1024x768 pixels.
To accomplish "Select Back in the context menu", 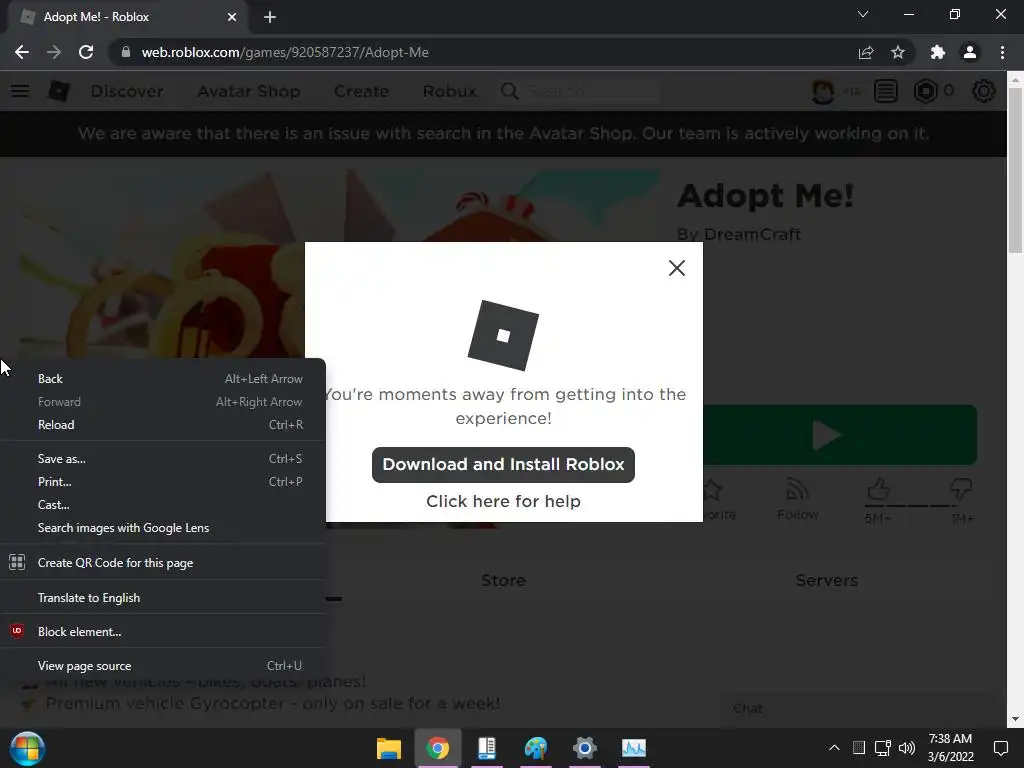I will coord(163,379).
